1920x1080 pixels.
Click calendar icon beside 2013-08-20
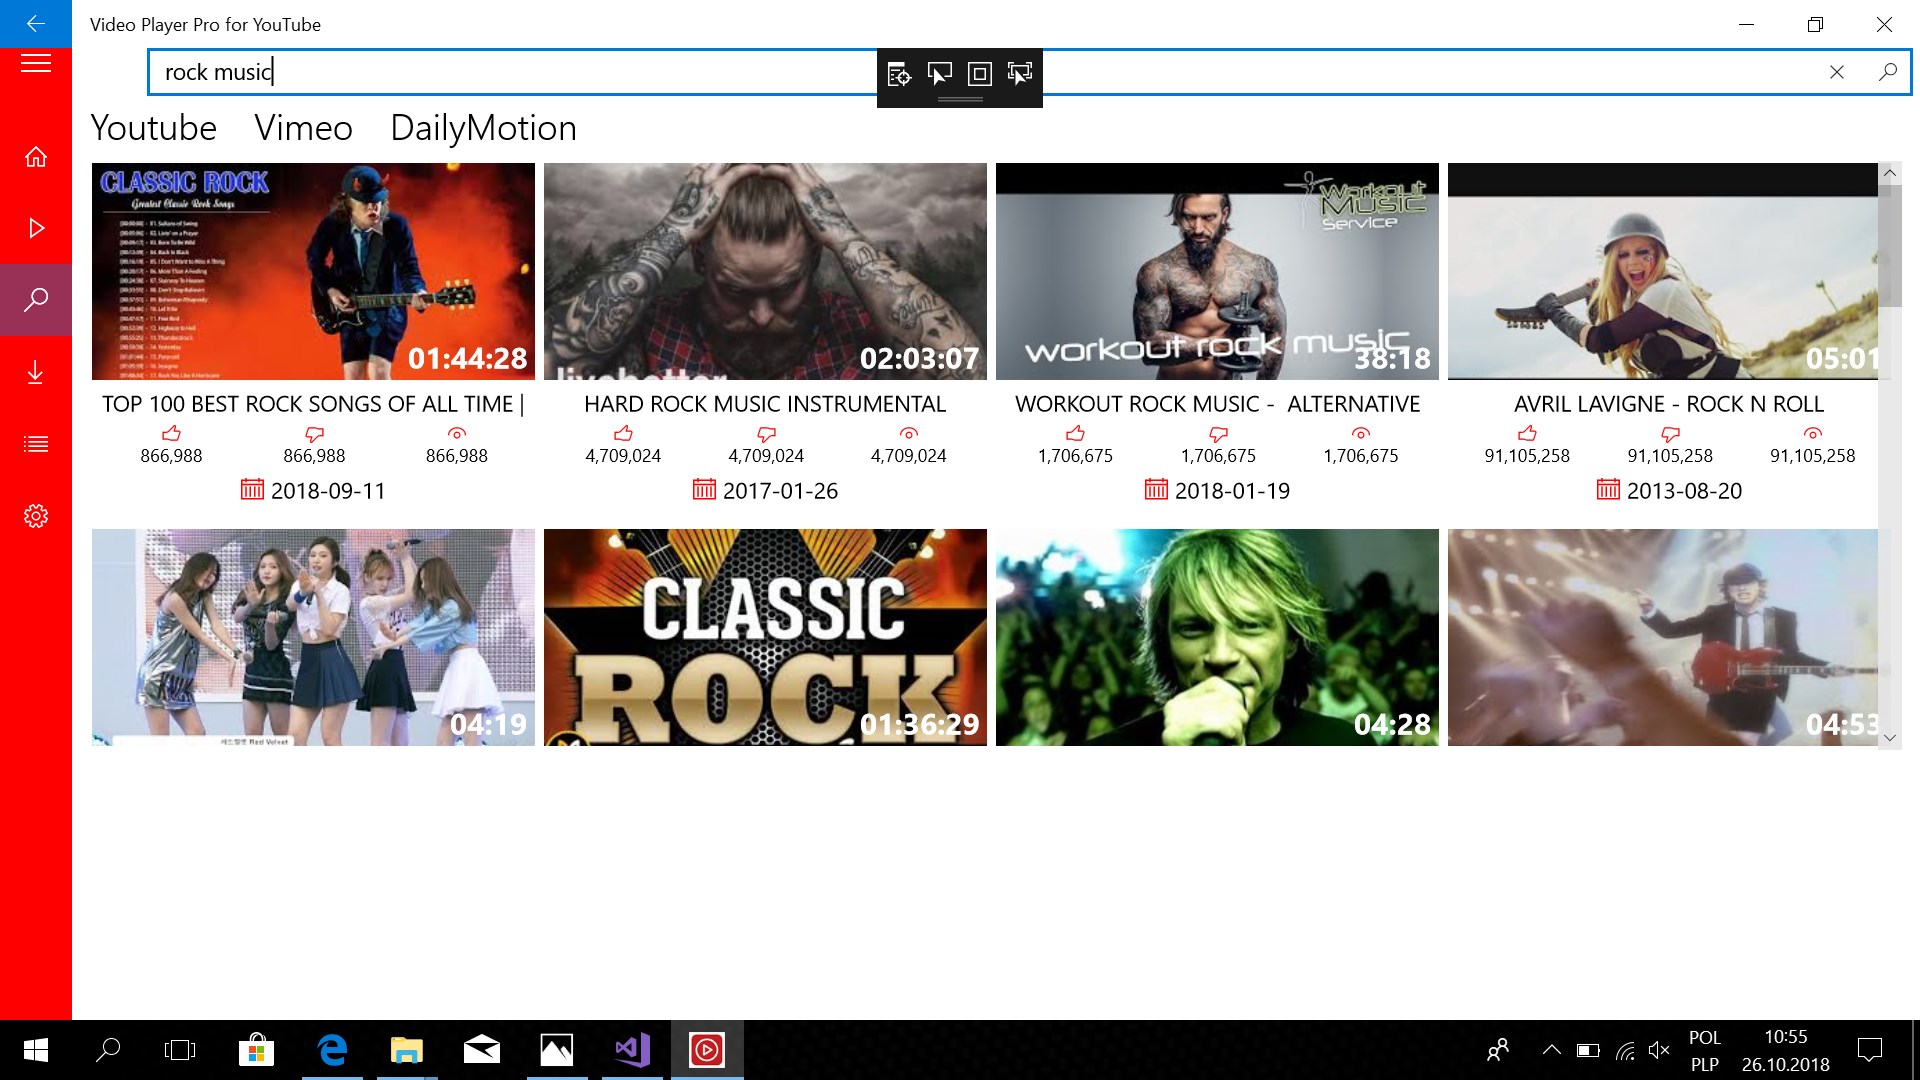(1608, 489)
